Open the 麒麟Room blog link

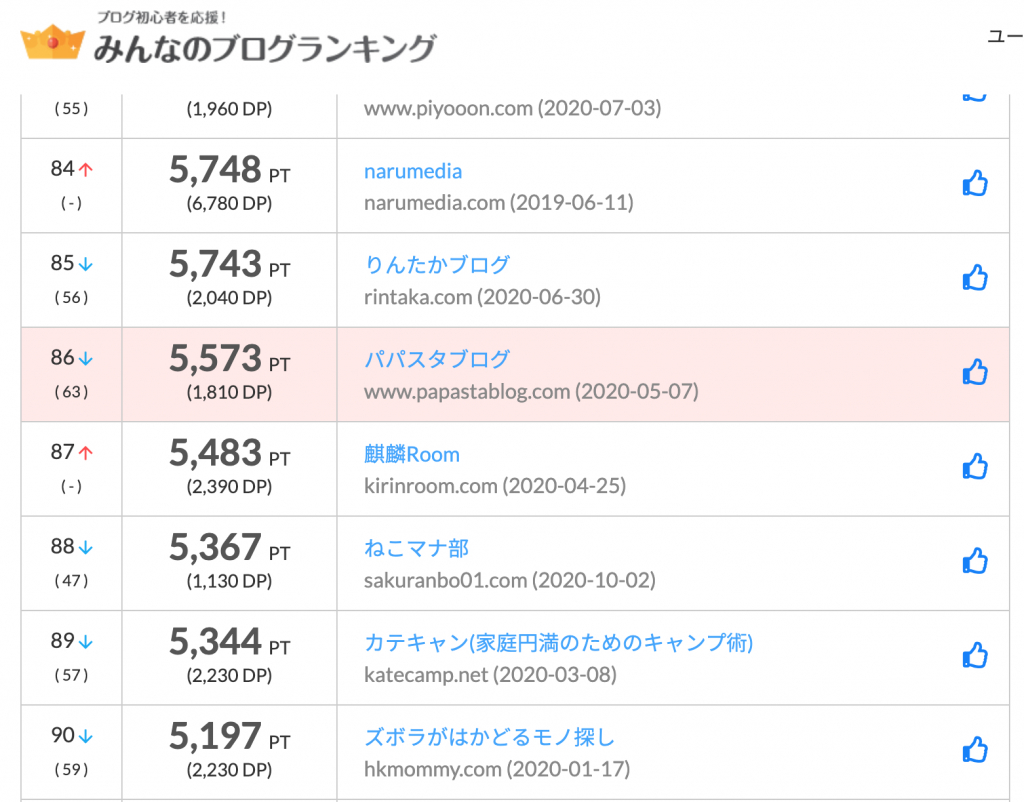coord(412,455)
